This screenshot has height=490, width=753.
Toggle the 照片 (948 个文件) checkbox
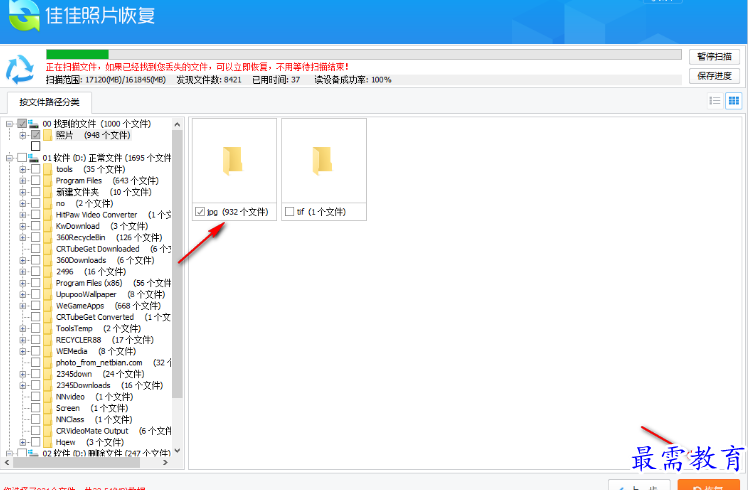click(36, 135)
